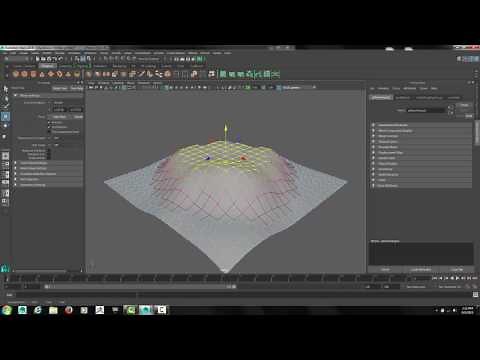Screen dimensions: 480x360
Task: Toggle the third checkbox under the Pivot buttons
Action: 49,132
